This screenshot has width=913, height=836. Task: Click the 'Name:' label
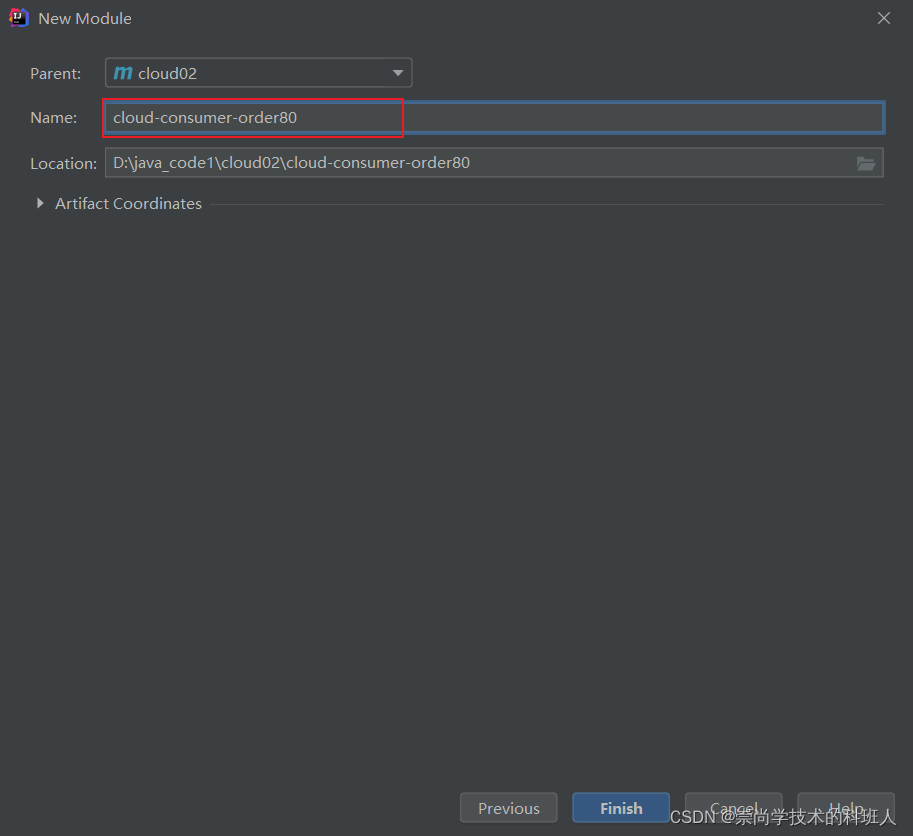click(54, 118)
